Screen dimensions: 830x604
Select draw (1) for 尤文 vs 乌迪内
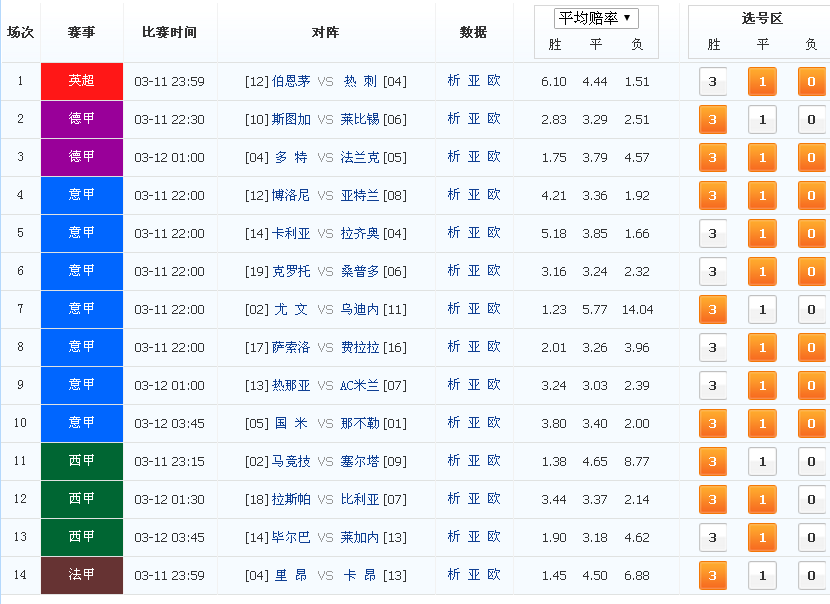click(762, 310)
